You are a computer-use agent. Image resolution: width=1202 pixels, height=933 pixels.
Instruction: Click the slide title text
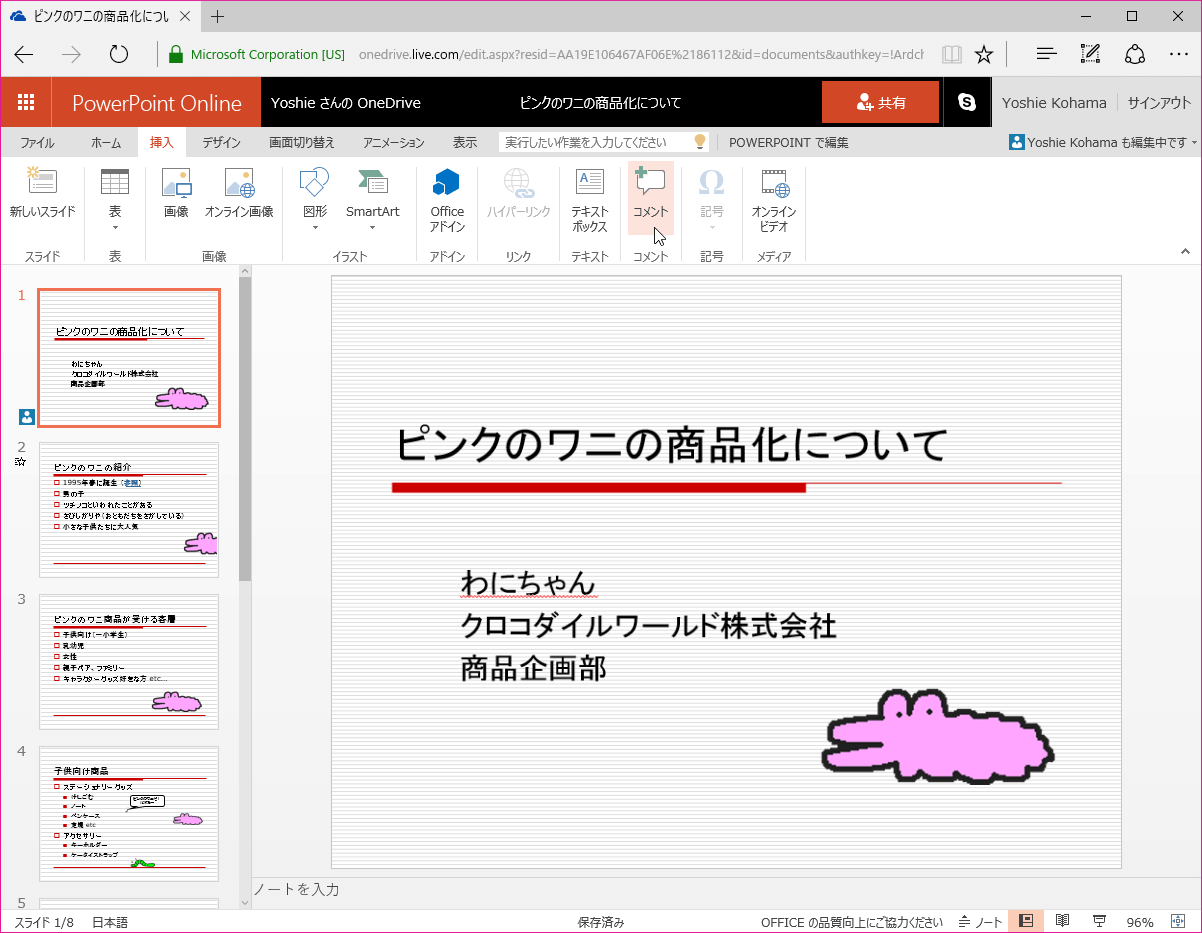pyautogui.click(x=671, y=444)
